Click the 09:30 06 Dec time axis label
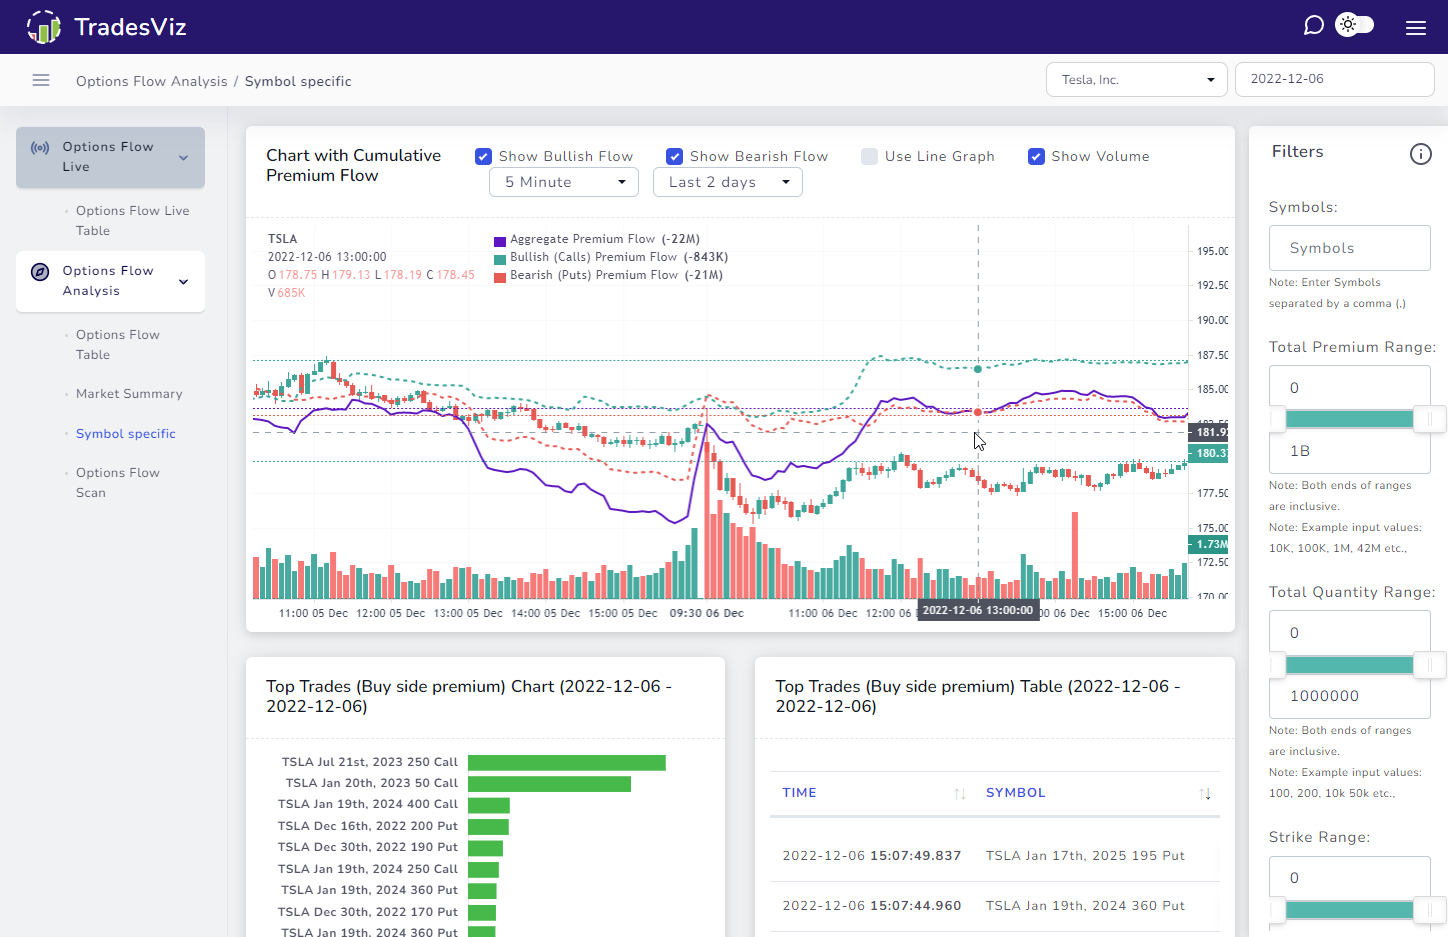Image resolution: width=1448 pixels, height=937 pixels. [x=707, y=613]
